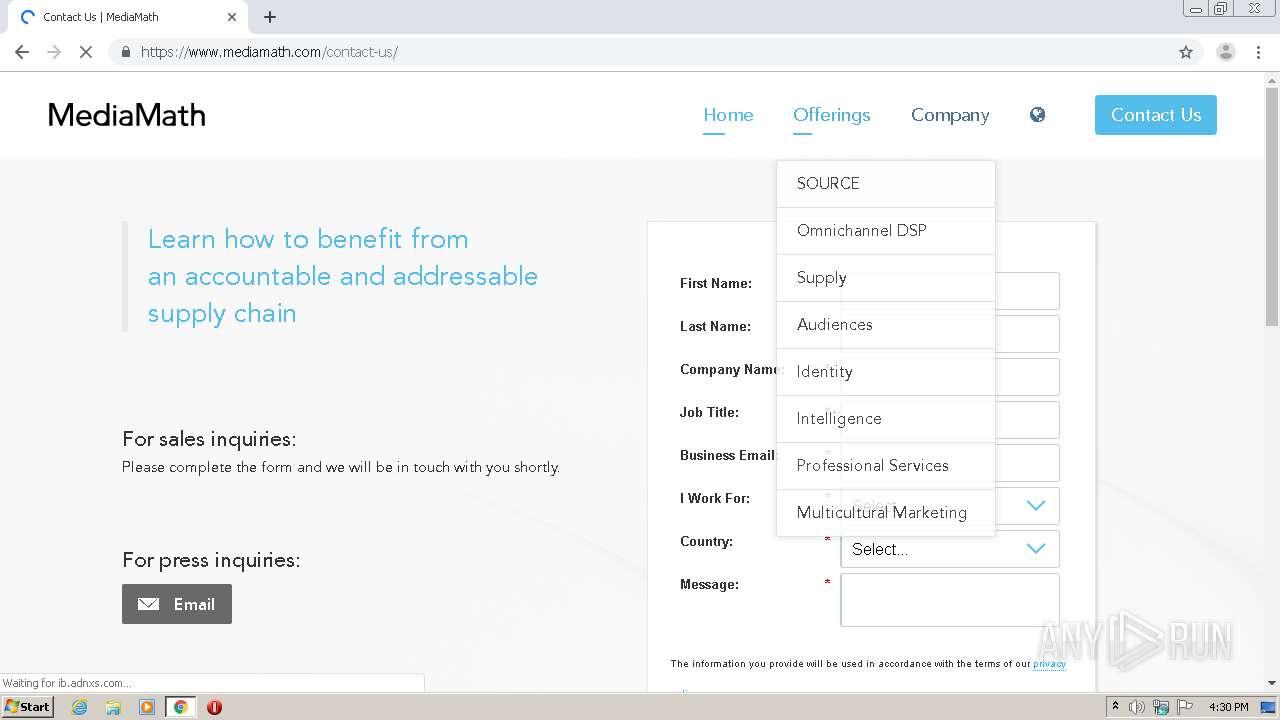This screenshot has height=720, width=1280.
Task: View site security lock info
Action: (x=126, y=52)
